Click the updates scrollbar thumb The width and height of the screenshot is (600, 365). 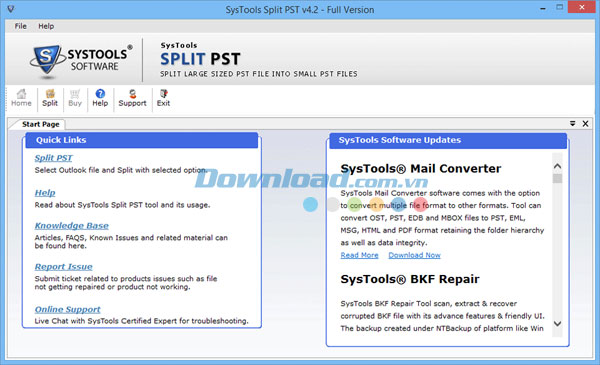click(558, 179)
